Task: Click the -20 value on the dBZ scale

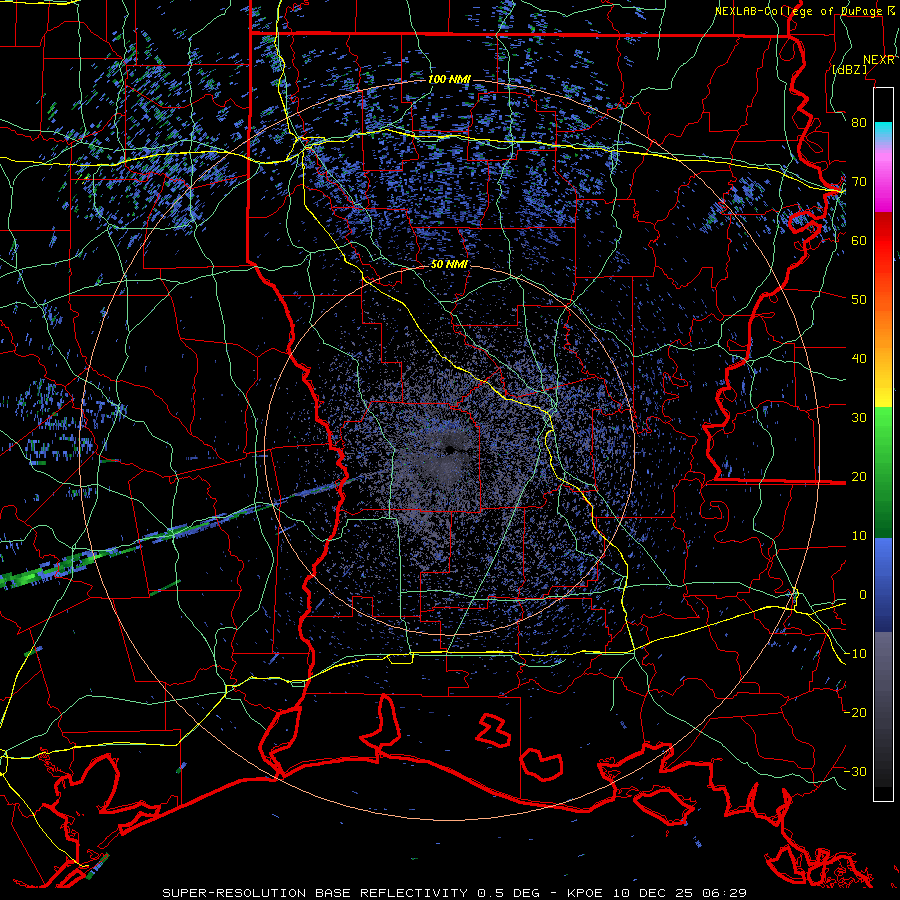Action: (x=855, y=712)
